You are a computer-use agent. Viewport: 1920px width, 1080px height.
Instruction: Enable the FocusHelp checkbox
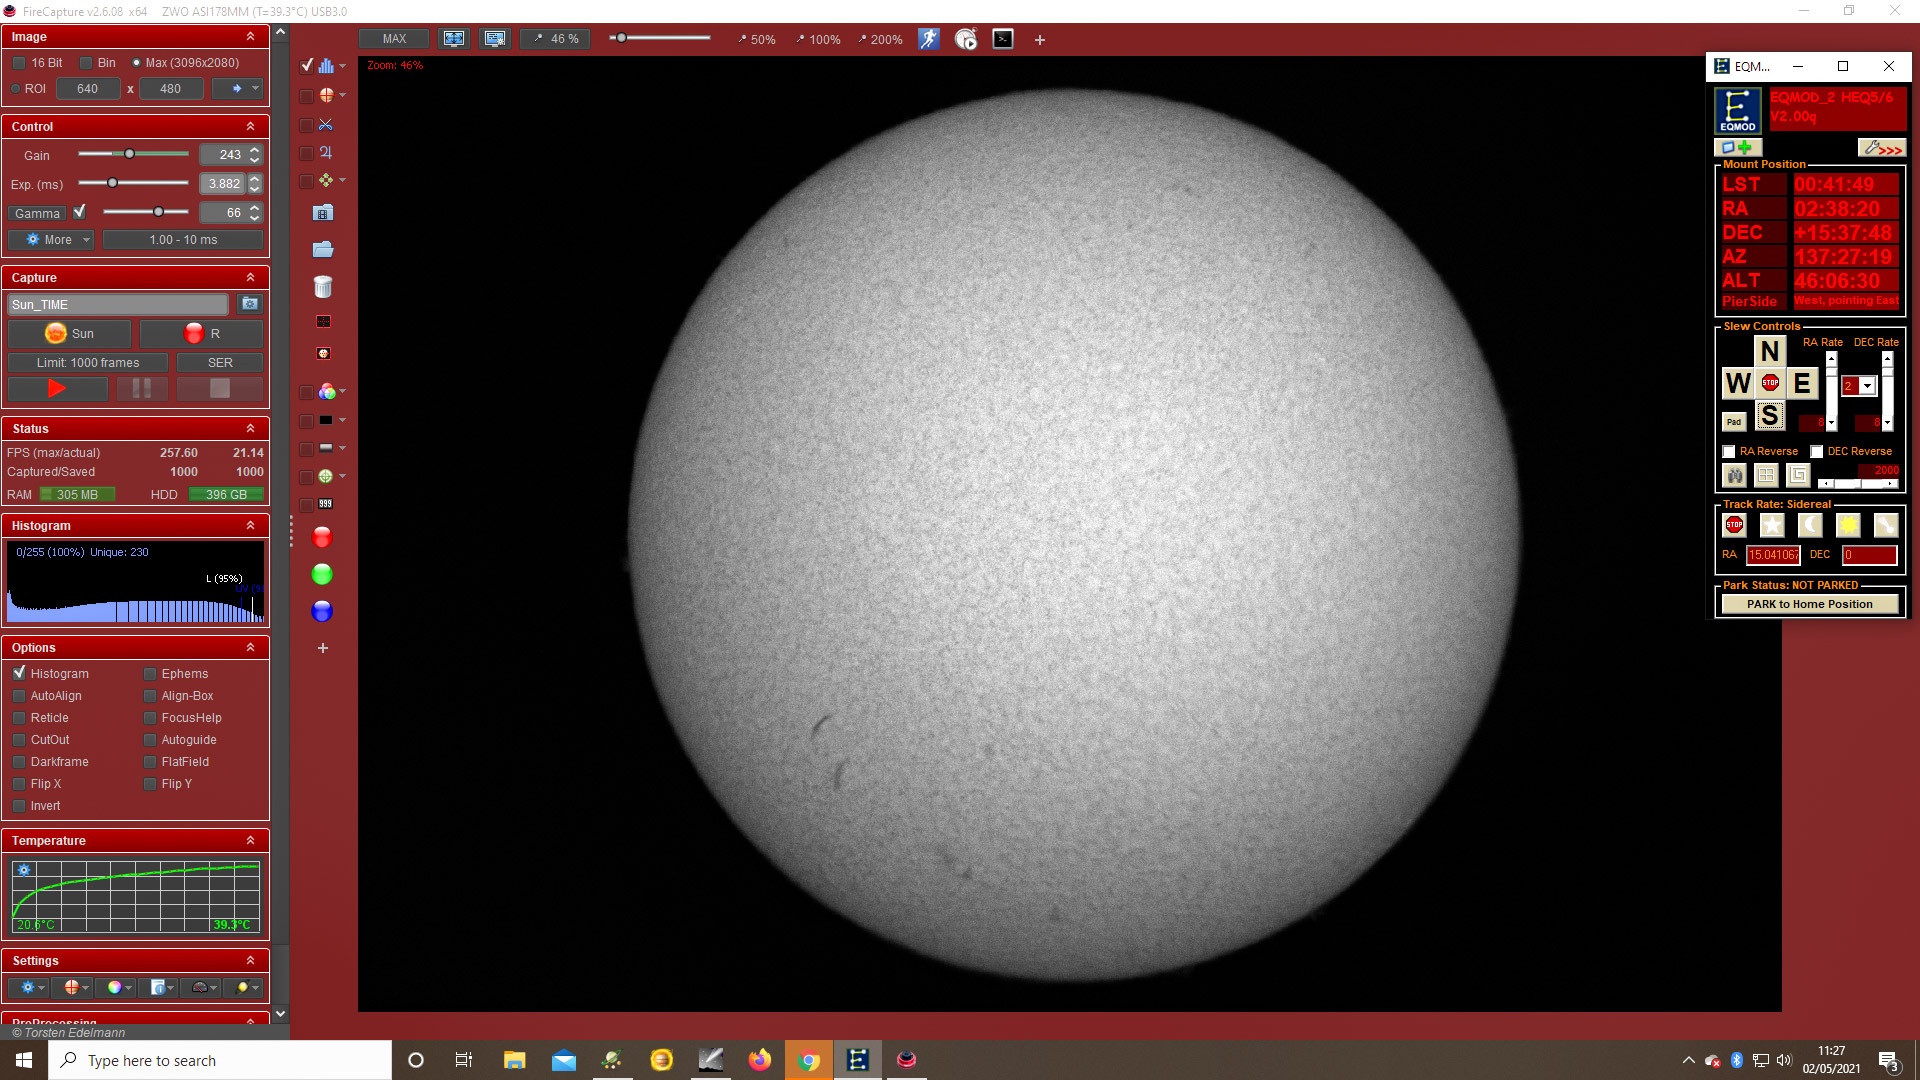coord(150,718)
